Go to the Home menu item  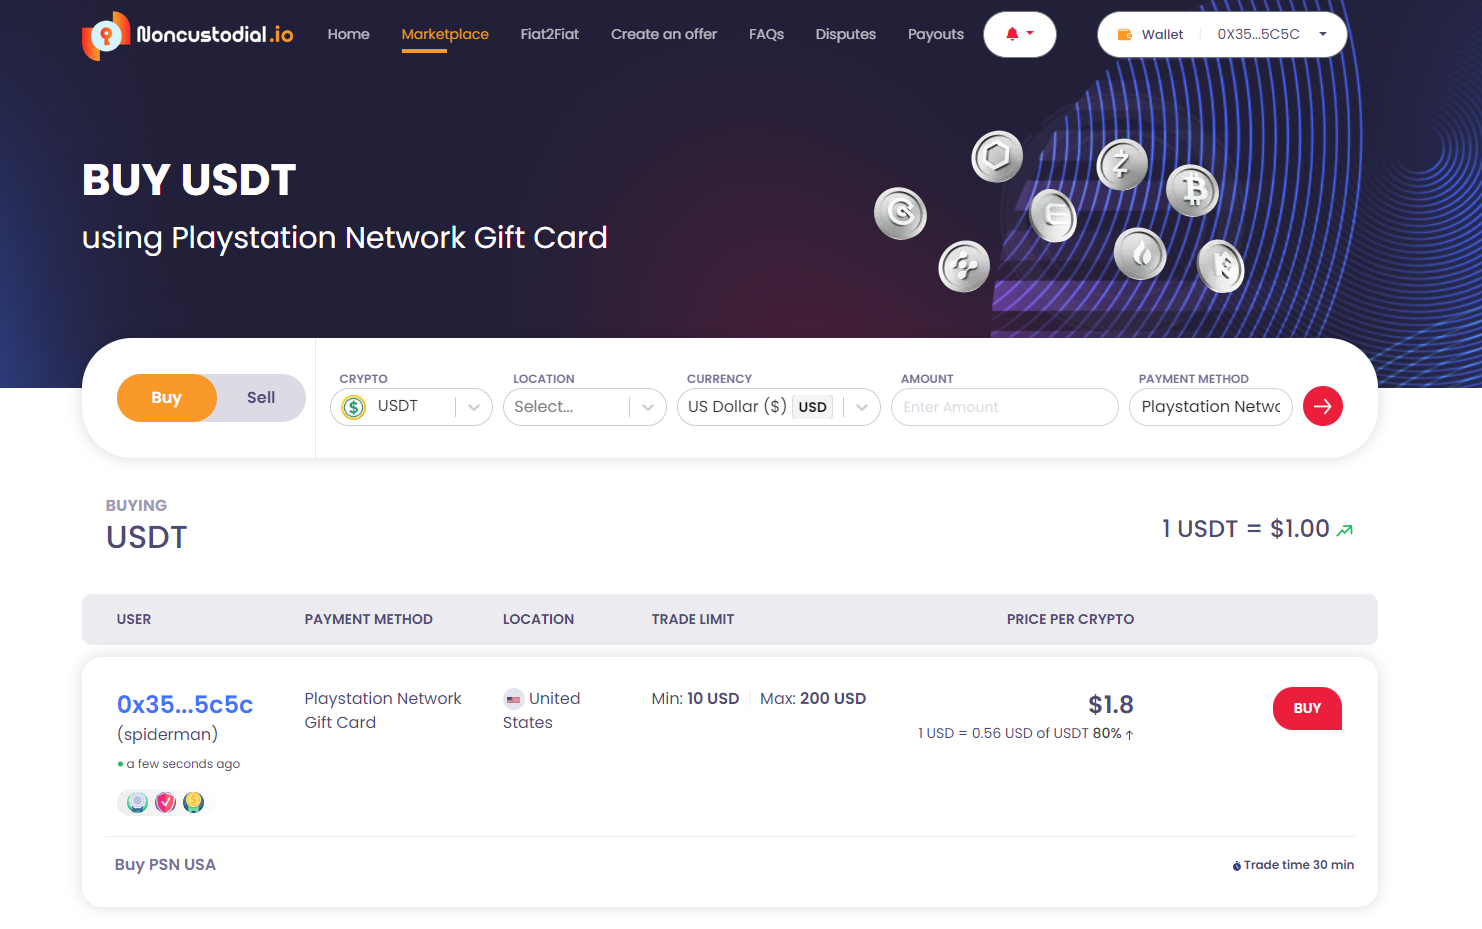349,34
